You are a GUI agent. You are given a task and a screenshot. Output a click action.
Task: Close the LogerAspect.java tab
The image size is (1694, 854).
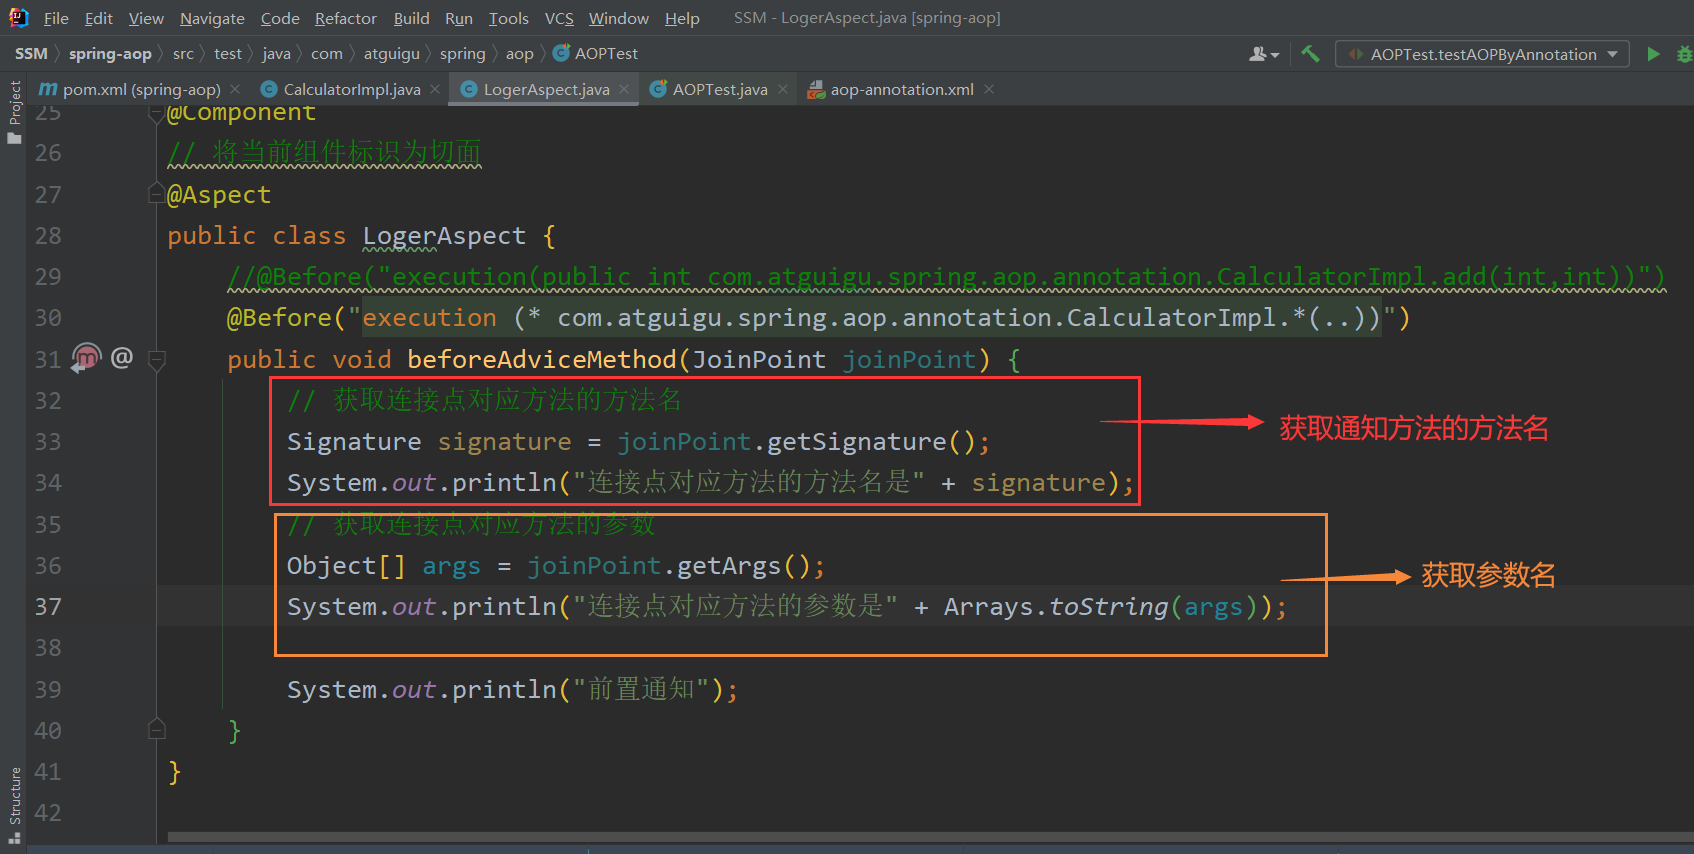tap(624, 89)
